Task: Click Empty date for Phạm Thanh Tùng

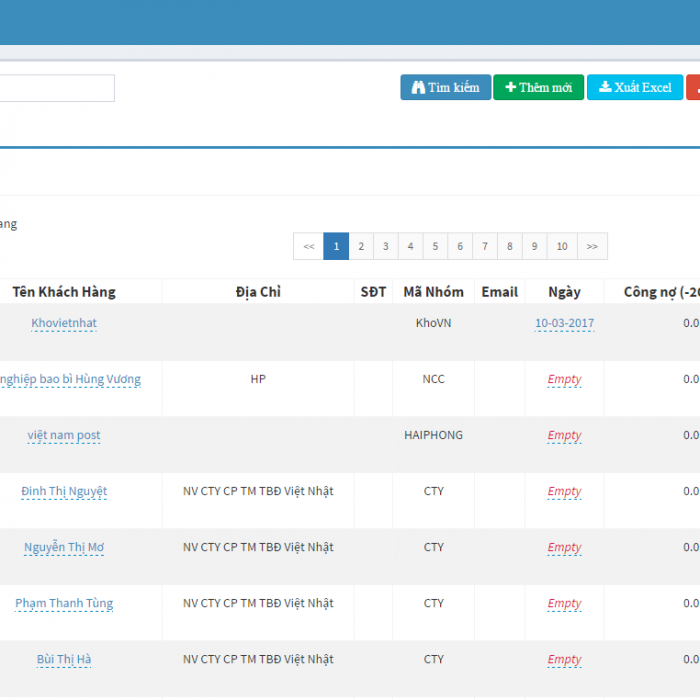Action: click(564, 603)
